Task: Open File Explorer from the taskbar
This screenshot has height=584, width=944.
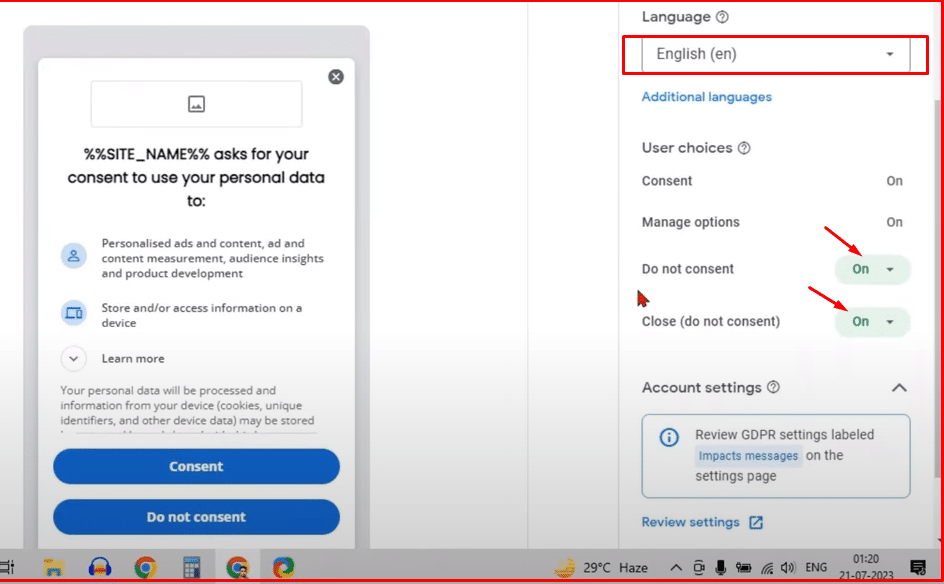Action: (x=54, y=567)
